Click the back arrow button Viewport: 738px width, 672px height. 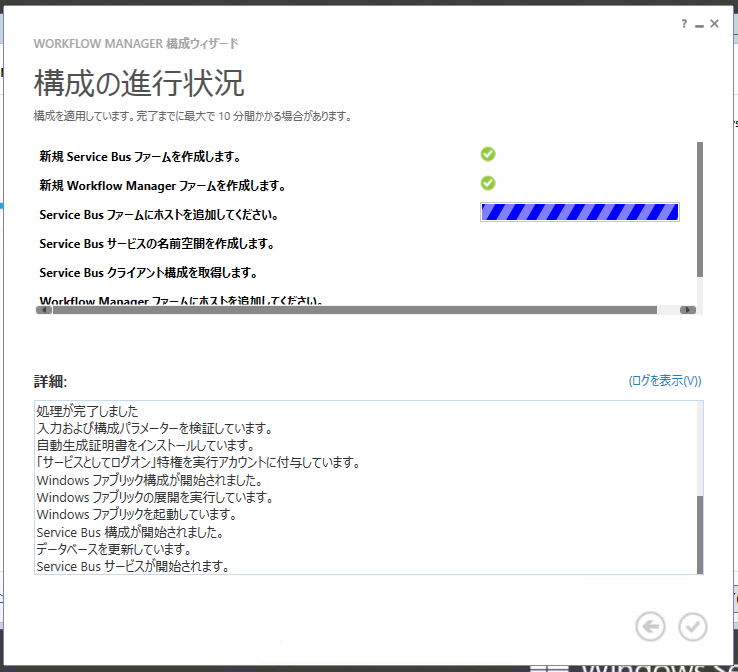(650, 627)
